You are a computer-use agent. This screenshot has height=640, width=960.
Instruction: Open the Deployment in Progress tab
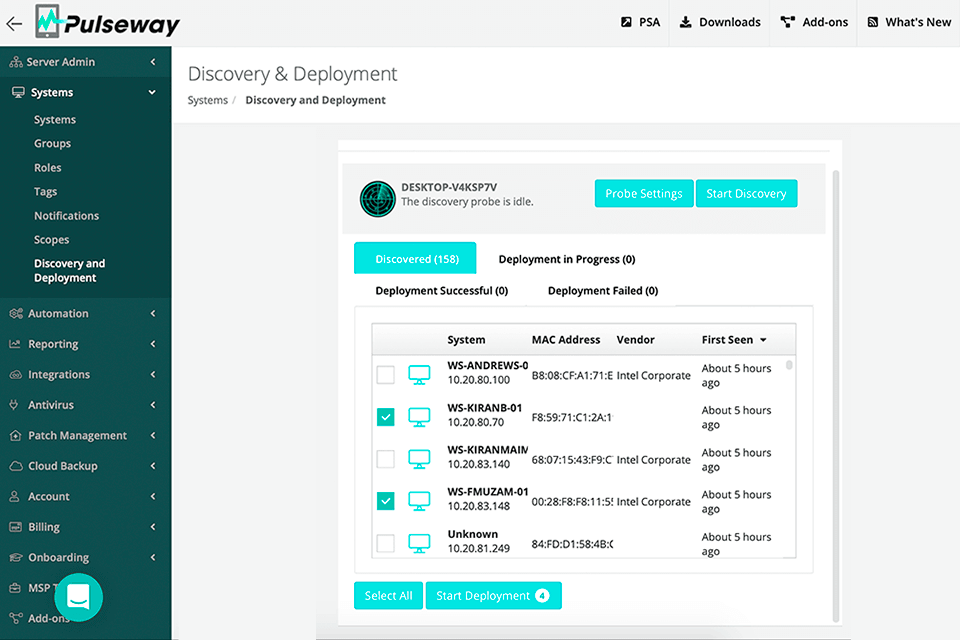coord(566,258)
